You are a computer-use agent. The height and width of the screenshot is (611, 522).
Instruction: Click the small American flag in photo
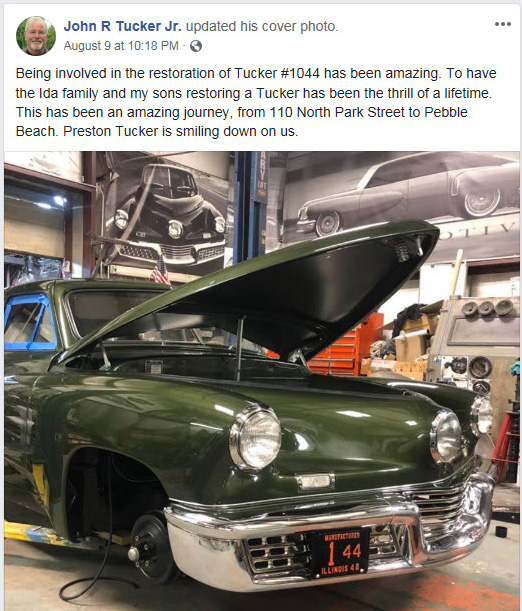[160, 270]
